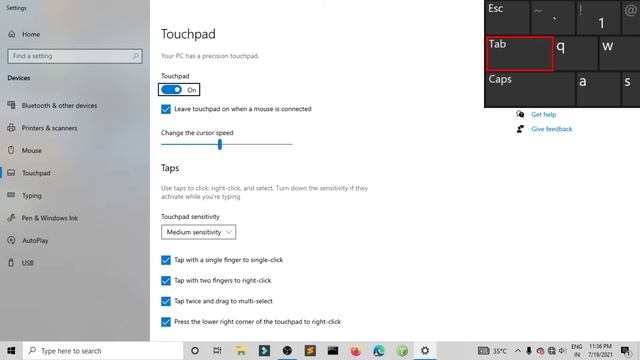Select Printers & scanners page
This screenshot has height=360, width=640.
click(49, 128)
